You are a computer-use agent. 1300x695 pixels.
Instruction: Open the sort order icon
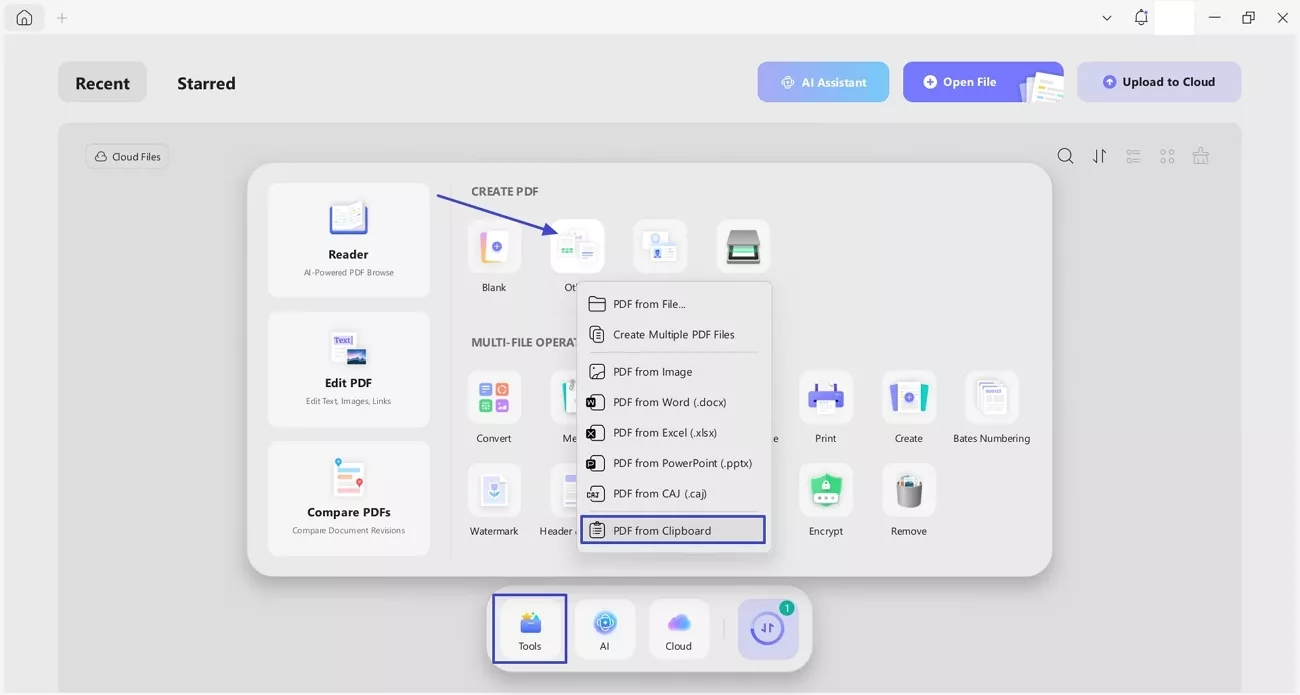1100,156
